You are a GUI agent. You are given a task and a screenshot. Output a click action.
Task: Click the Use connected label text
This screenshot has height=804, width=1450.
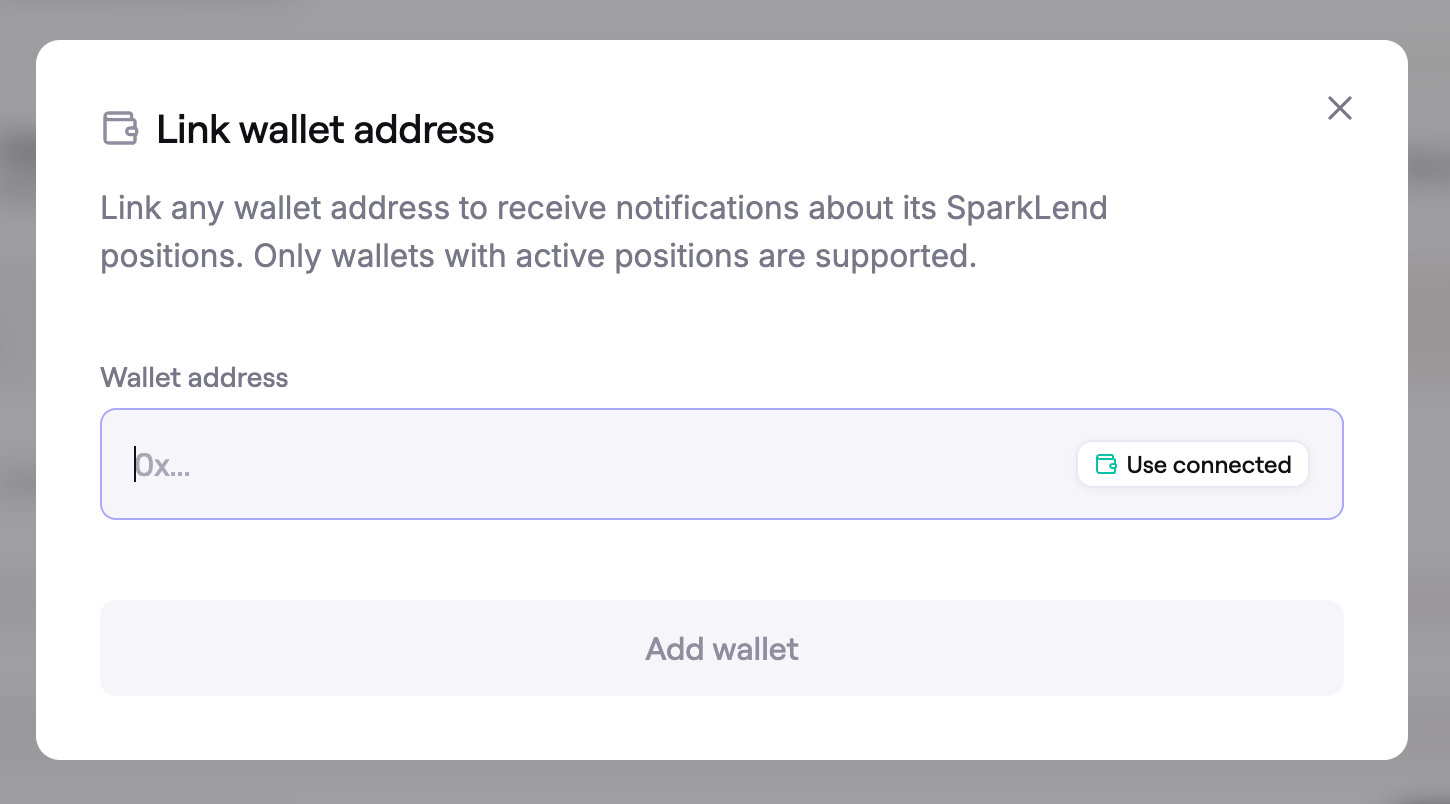pyautogui.click(x=1208, y=465)
